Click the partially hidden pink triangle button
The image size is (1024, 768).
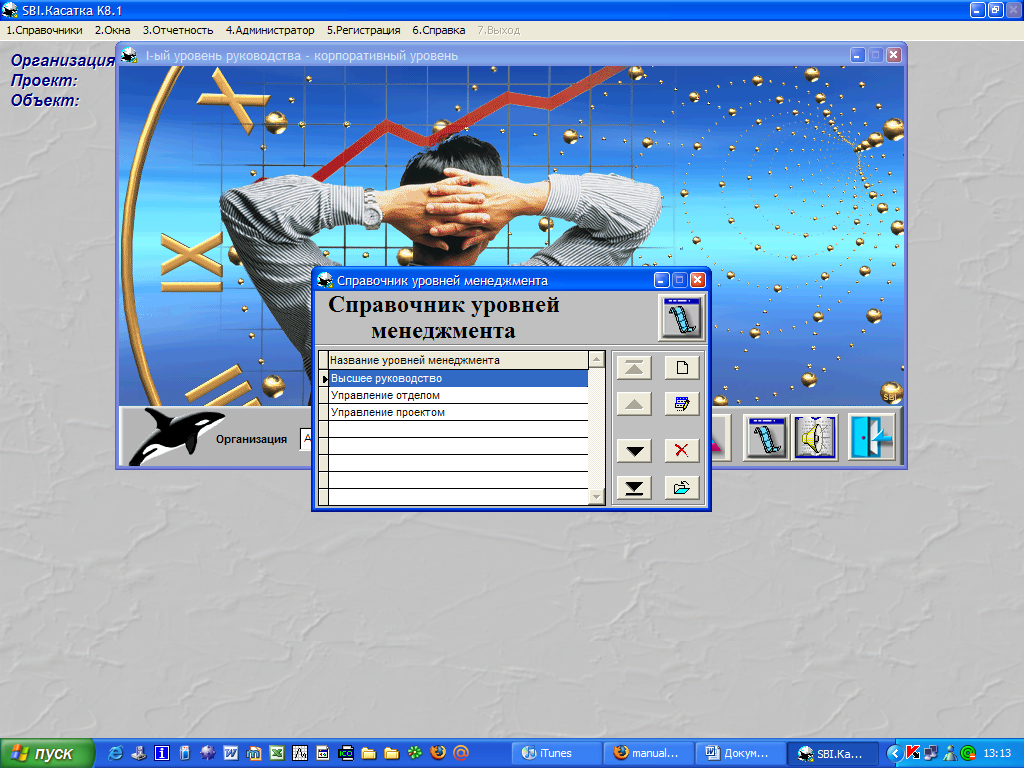coord(720,438)
